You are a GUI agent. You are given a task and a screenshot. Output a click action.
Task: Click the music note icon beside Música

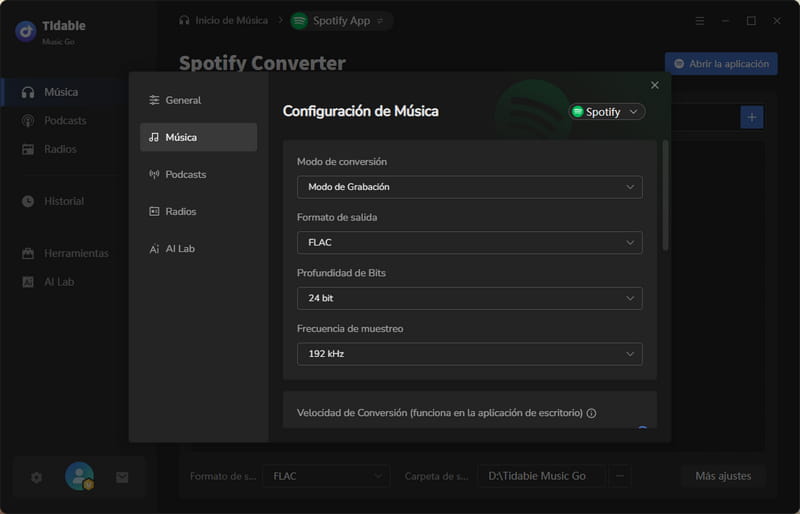(154, 137)
